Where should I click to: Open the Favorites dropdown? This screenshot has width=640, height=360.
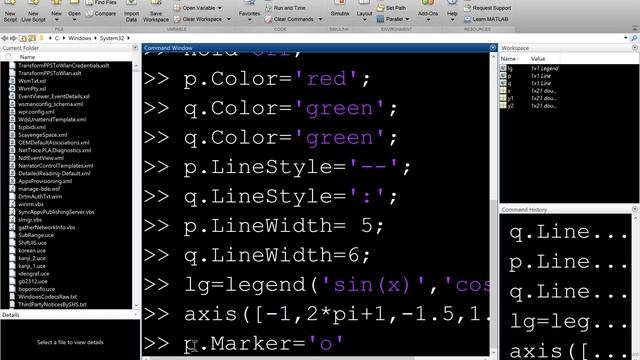249,11
